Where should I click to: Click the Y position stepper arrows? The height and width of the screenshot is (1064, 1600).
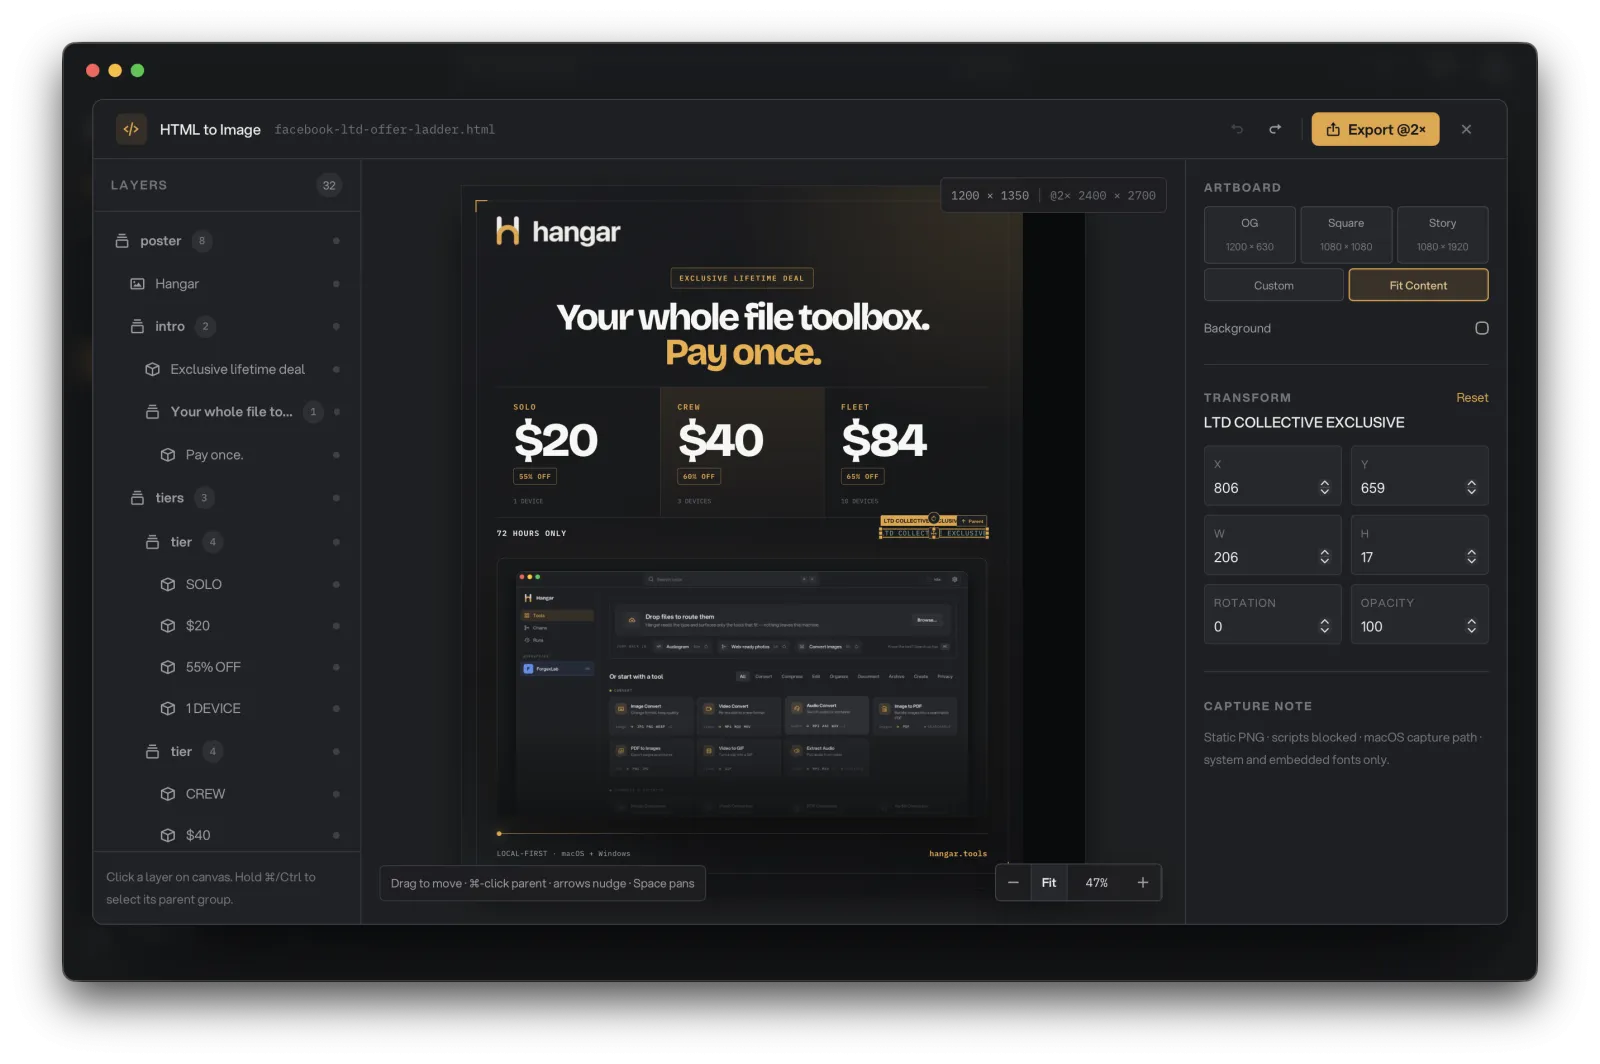1471,488
